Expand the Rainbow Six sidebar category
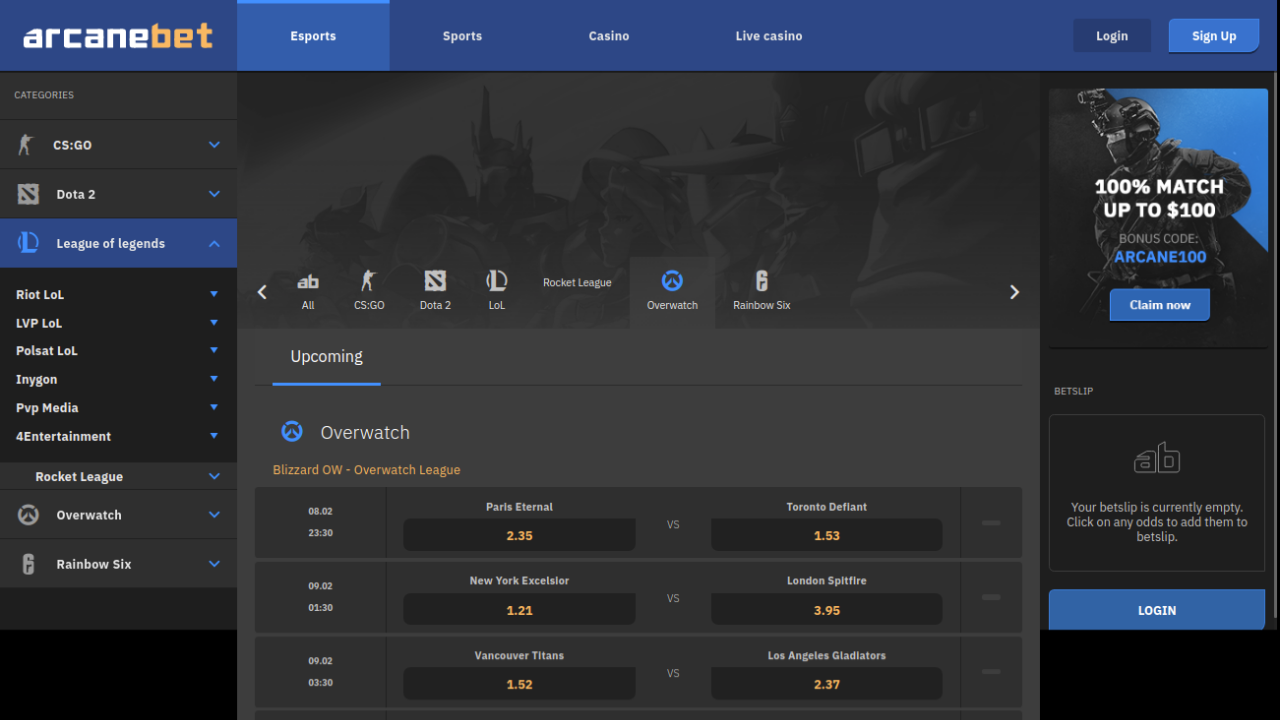The image size is (1280, 720). tap(214, 564)
